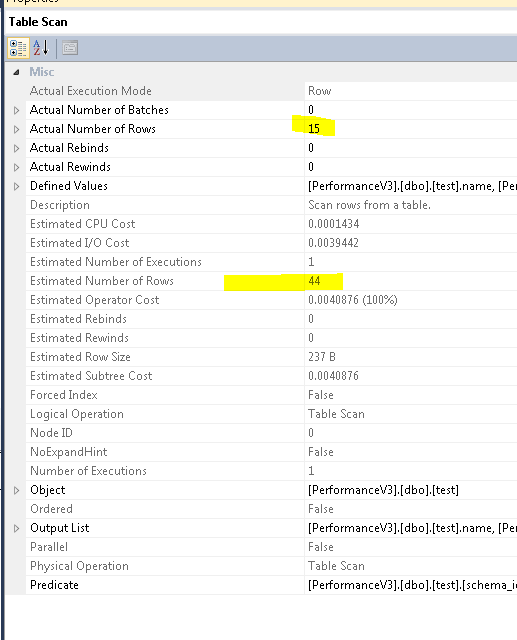517x640 pixels.
Task: Expand the Actual Rebinds row
Action: tap(16, 148)
